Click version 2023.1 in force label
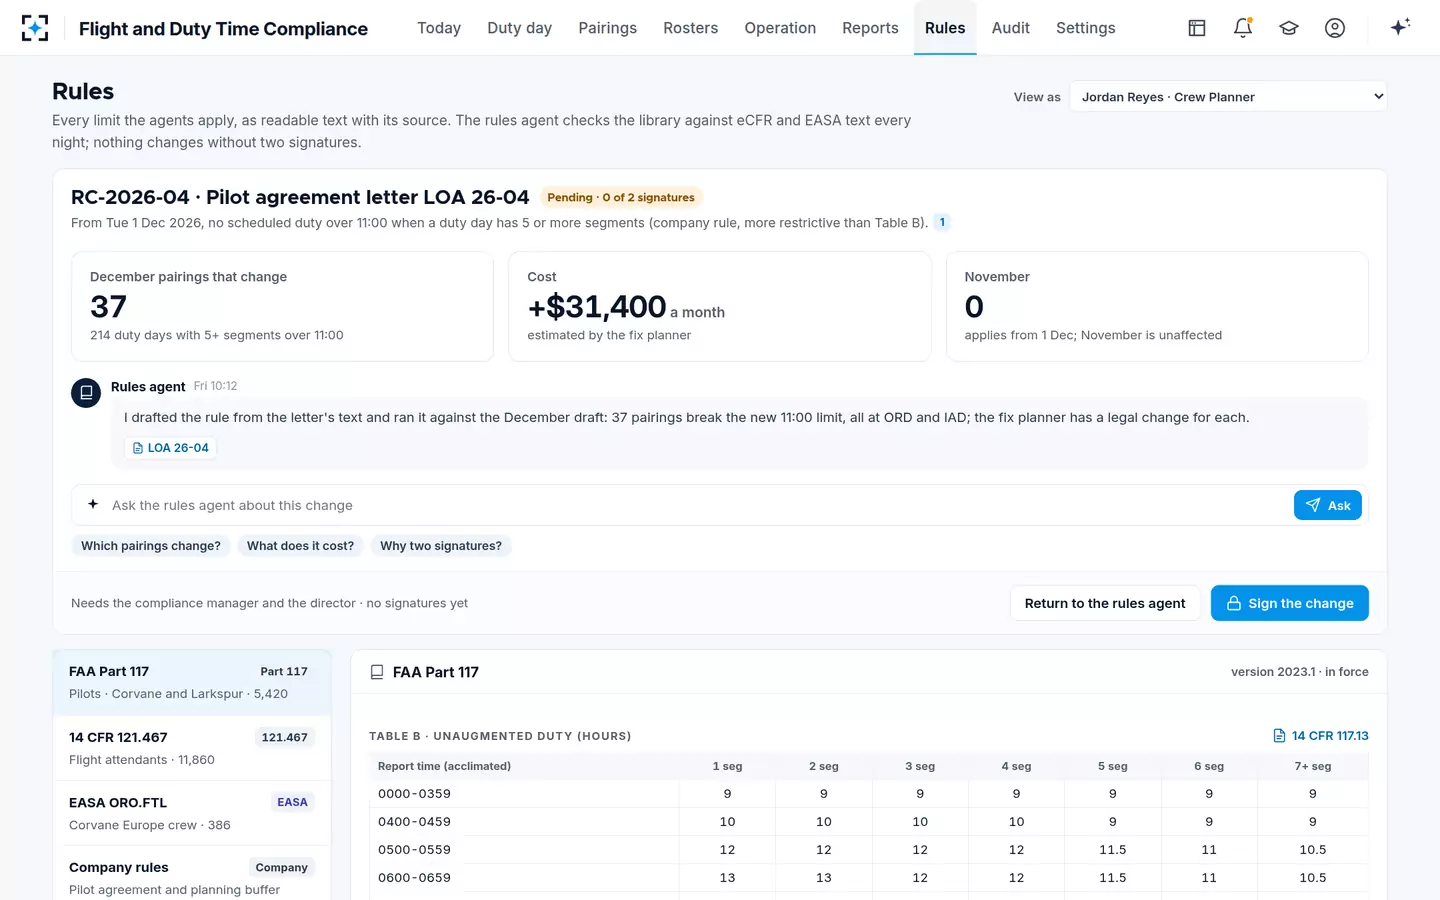1440x900 pixels. click(x=1299, y=672)
